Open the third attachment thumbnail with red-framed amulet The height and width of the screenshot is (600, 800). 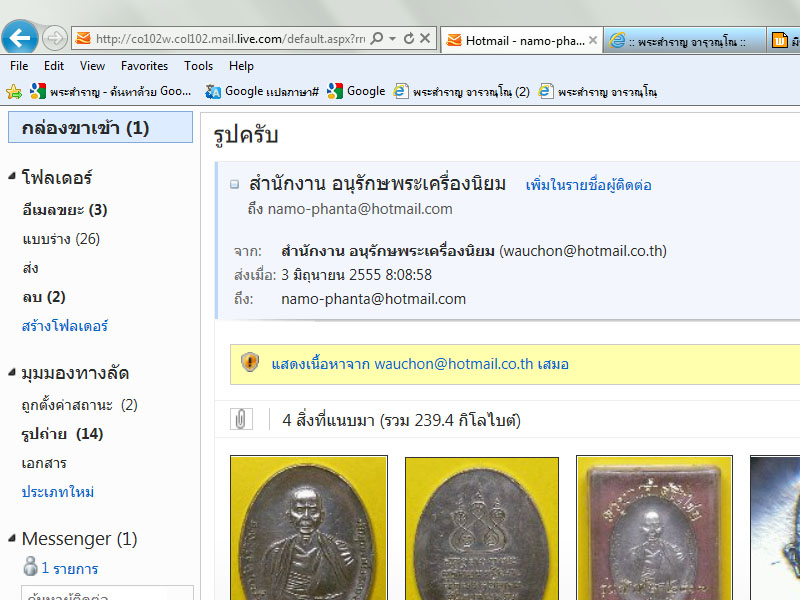tap(654, 528)
